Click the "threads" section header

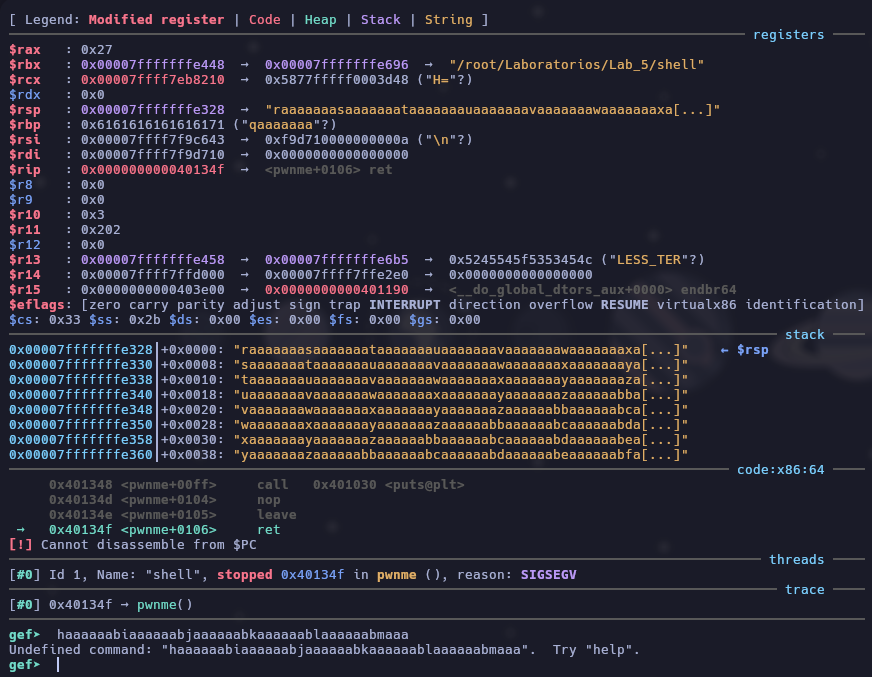[796, 560]
